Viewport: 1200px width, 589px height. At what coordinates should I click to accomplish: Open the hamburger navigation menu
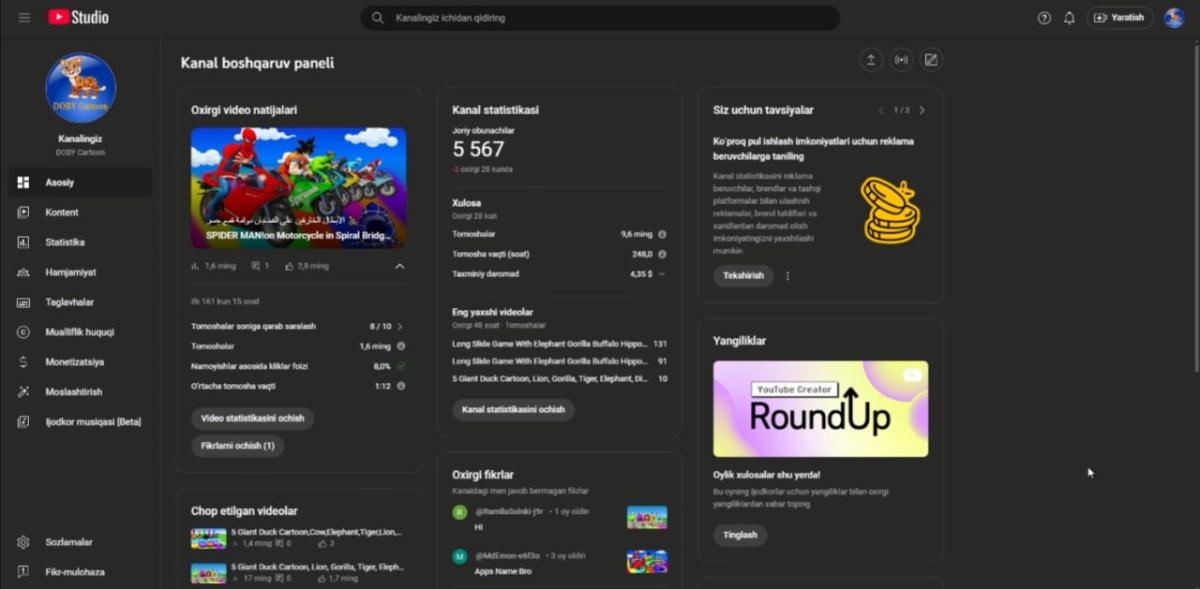24,17
